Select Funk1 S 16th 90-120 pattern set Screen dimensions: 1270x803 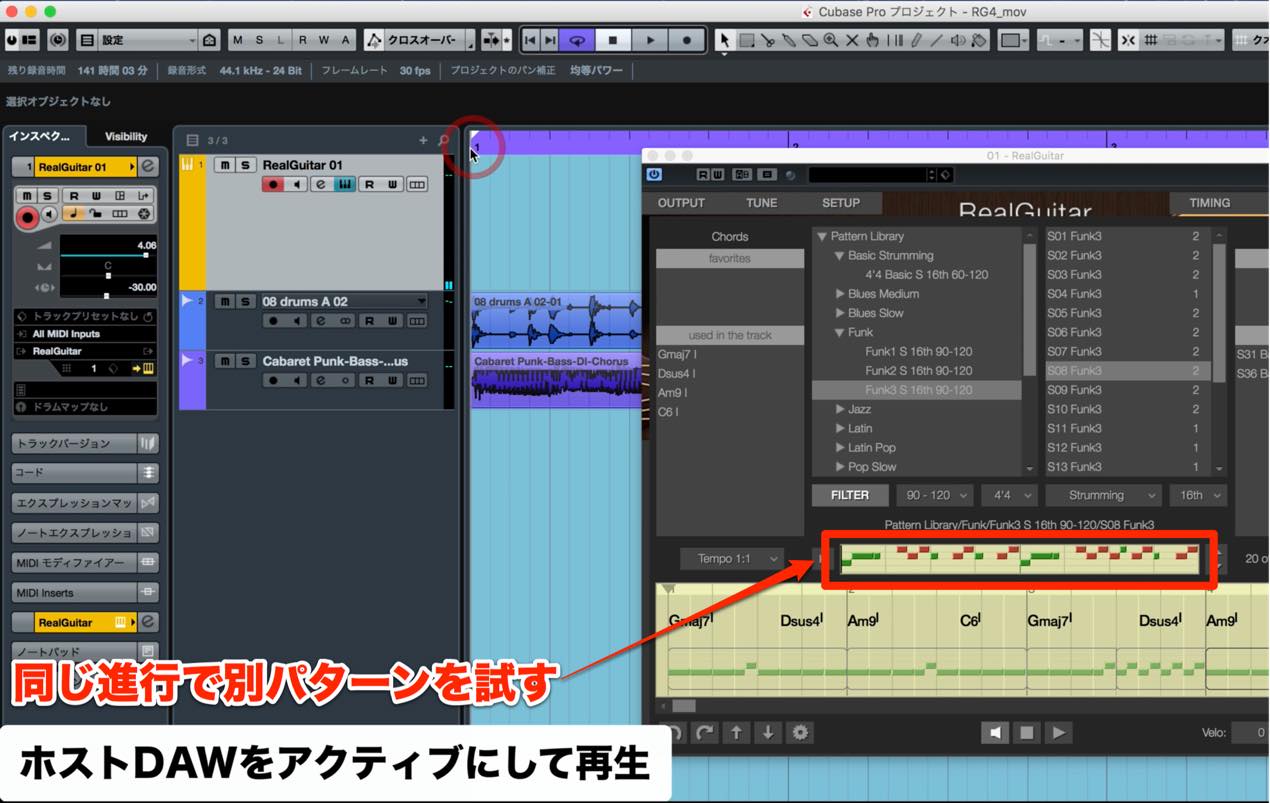click(x=918, y=351)
